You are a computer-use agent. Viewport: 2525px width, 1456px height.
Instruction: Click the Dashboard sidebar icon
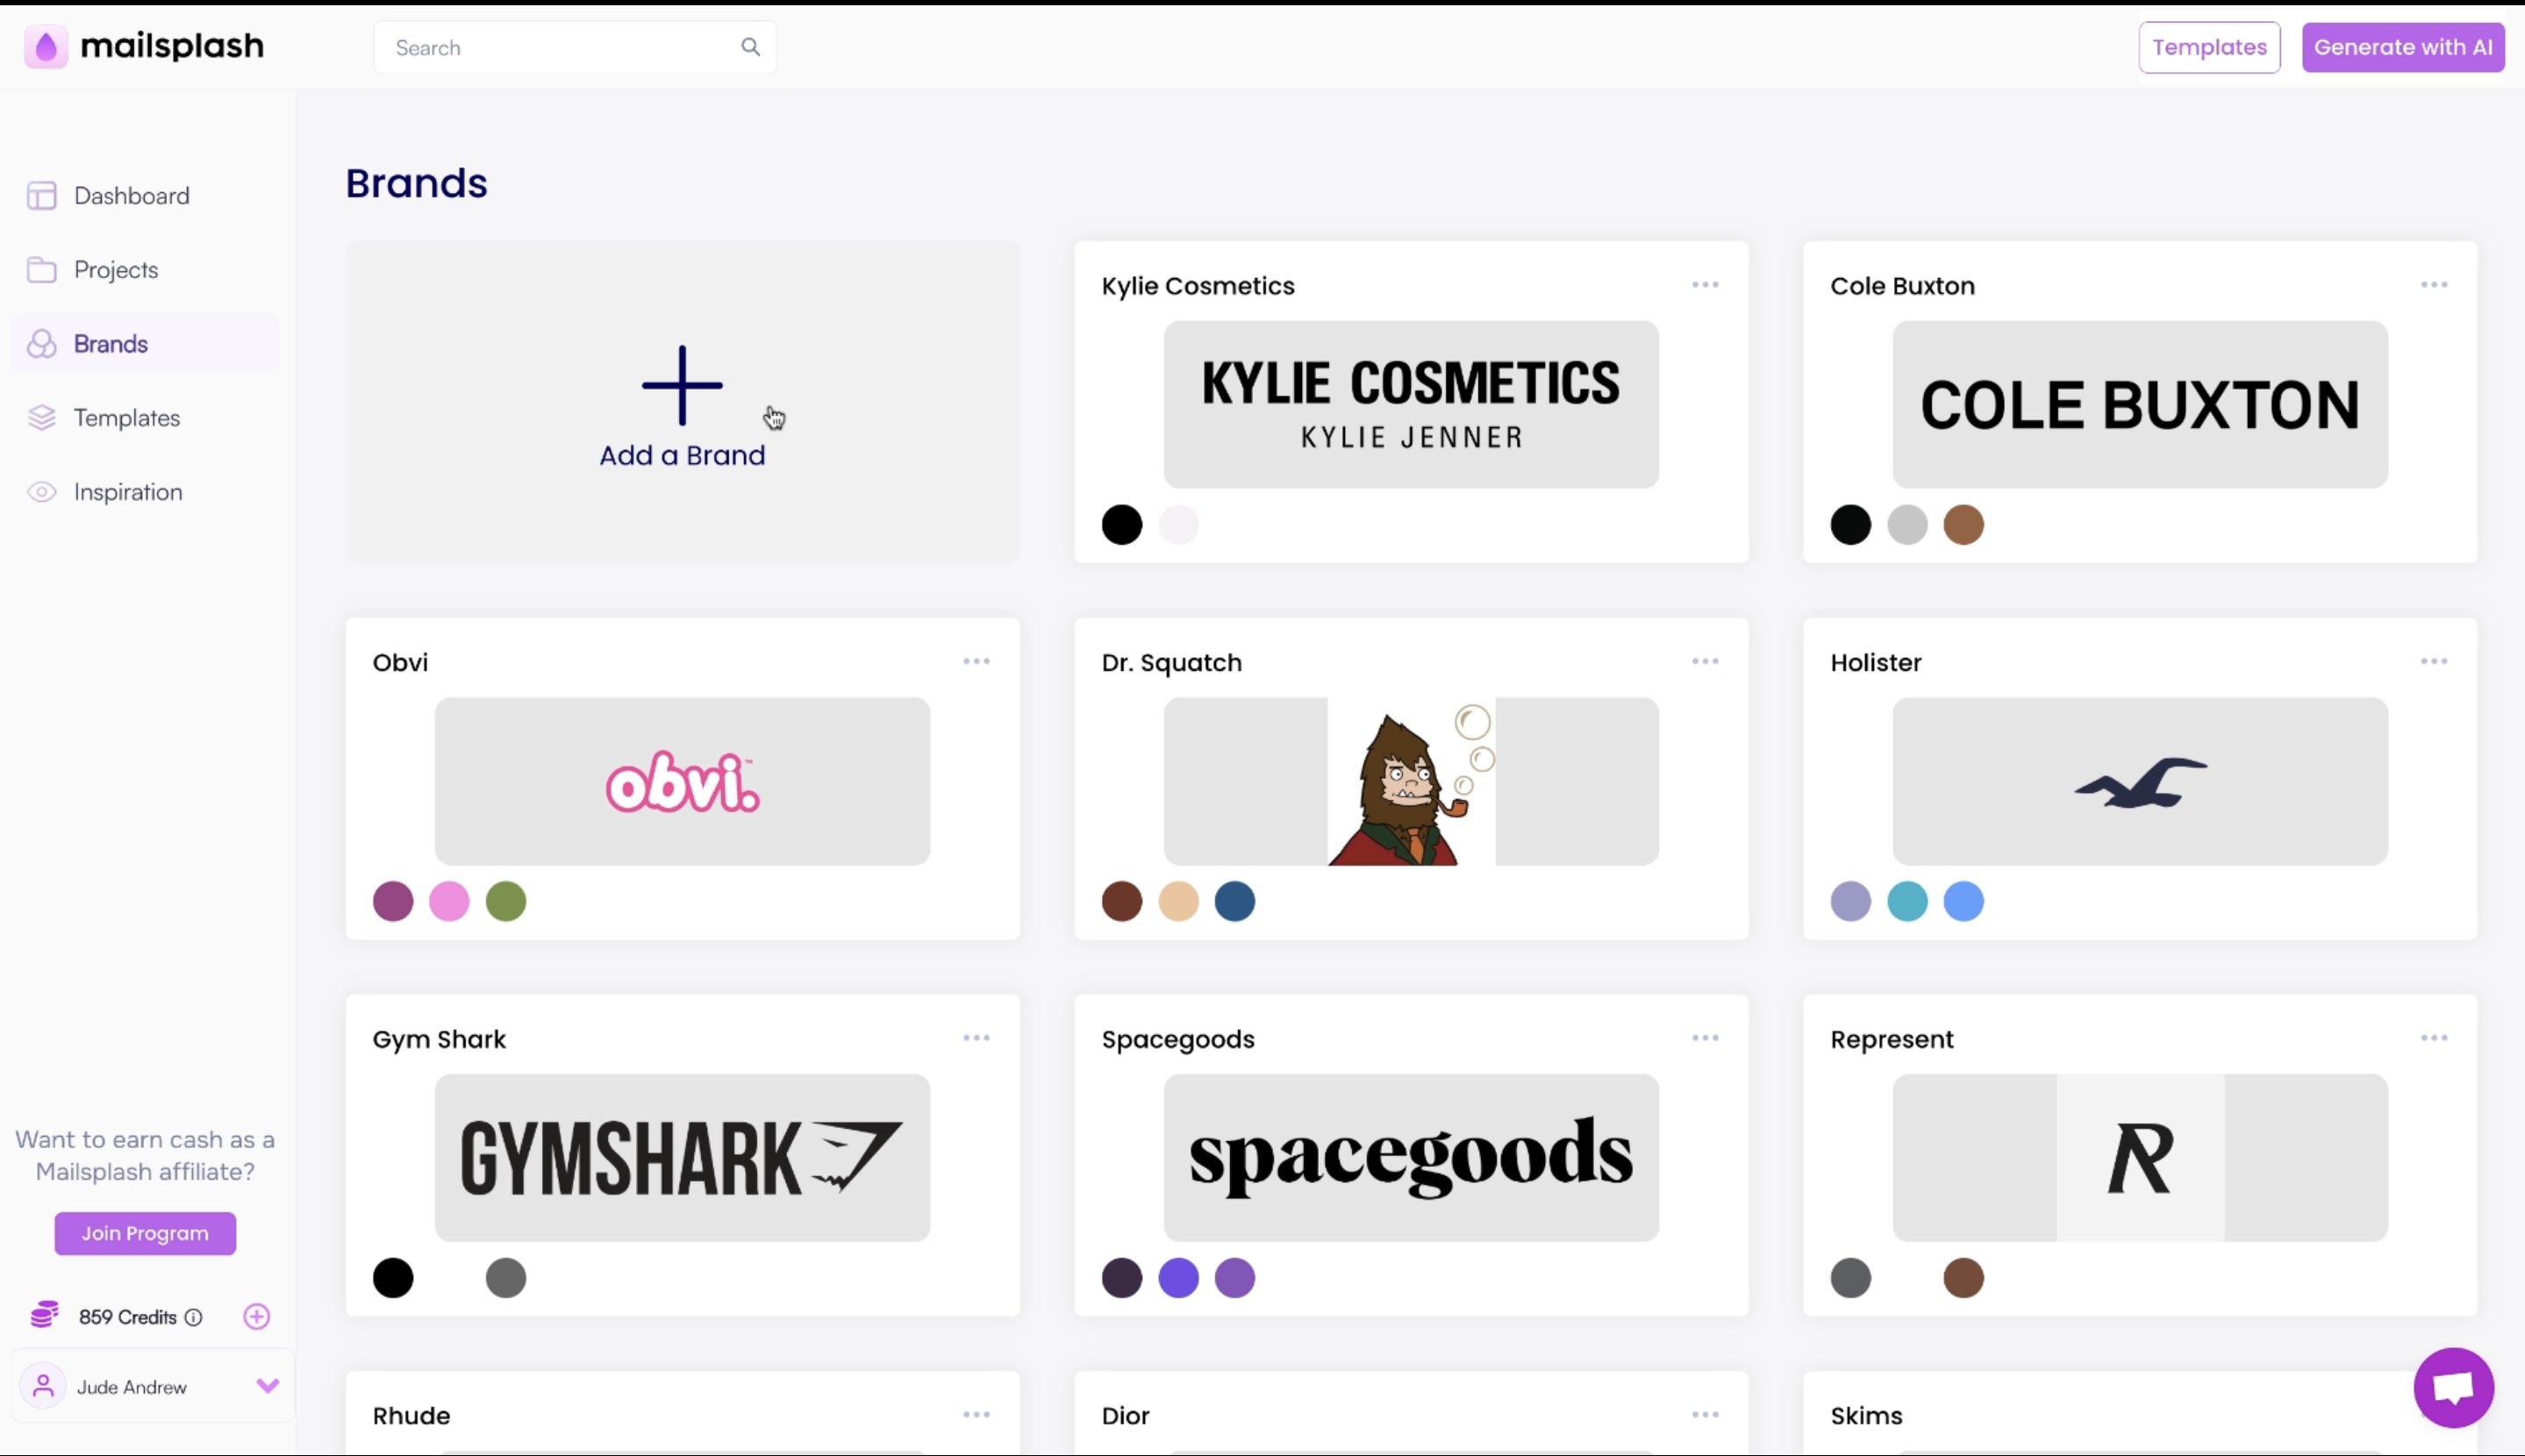tap(42, 195)
